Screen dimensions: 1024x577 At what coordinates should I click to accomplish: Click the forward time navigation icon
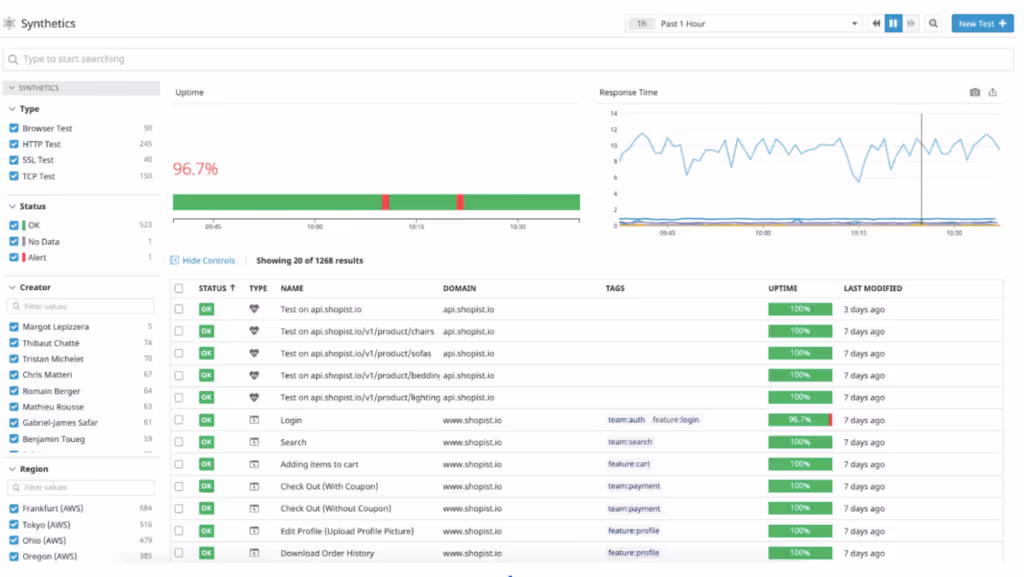point(911,22)
